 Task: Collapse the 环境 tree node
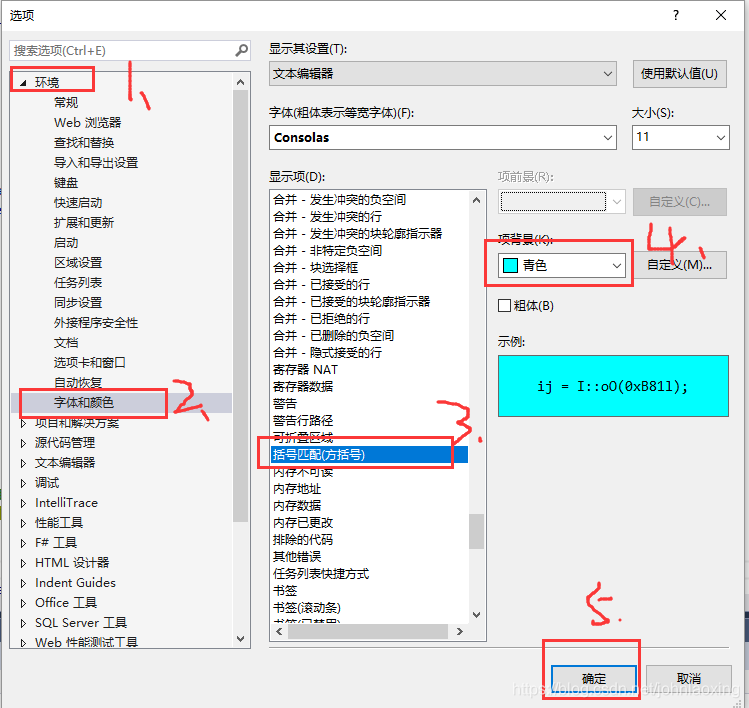[x=23, y=83]
